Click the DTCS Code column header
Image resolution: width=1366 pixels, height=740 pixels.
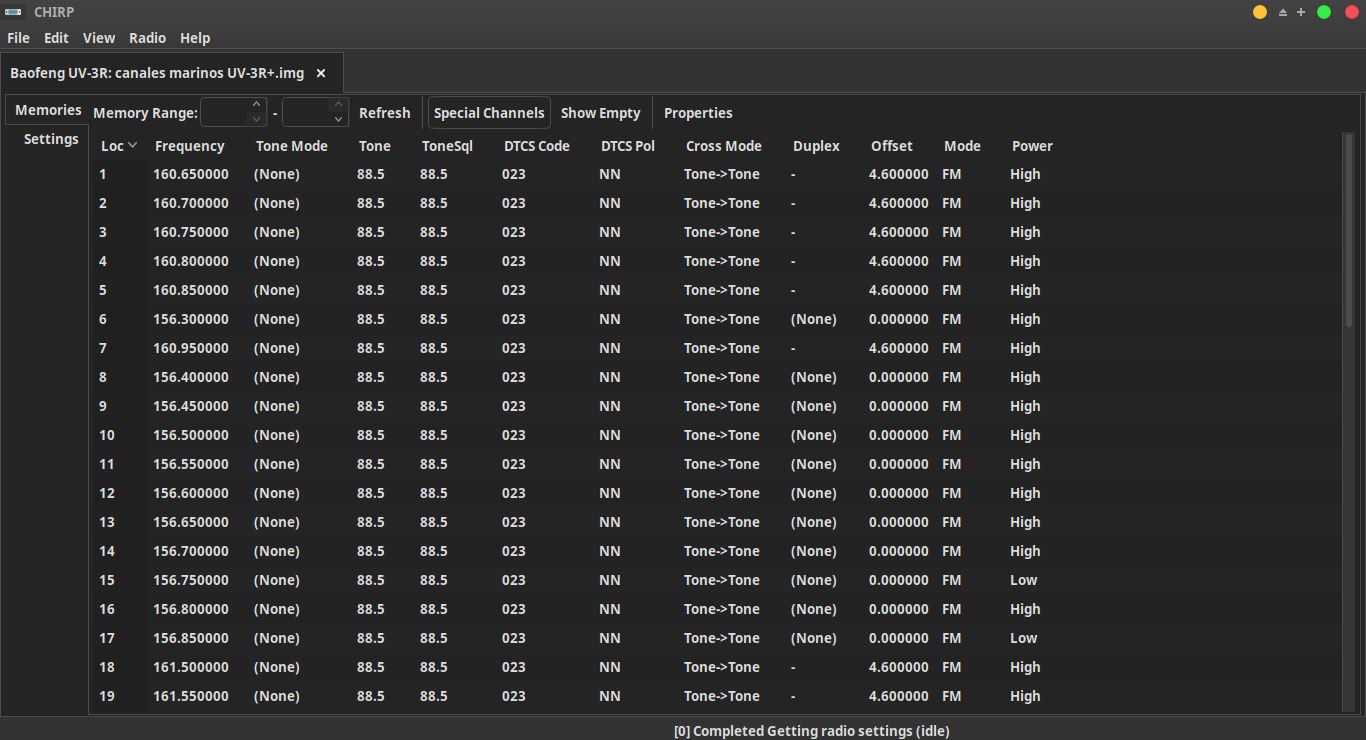point(537,146)
